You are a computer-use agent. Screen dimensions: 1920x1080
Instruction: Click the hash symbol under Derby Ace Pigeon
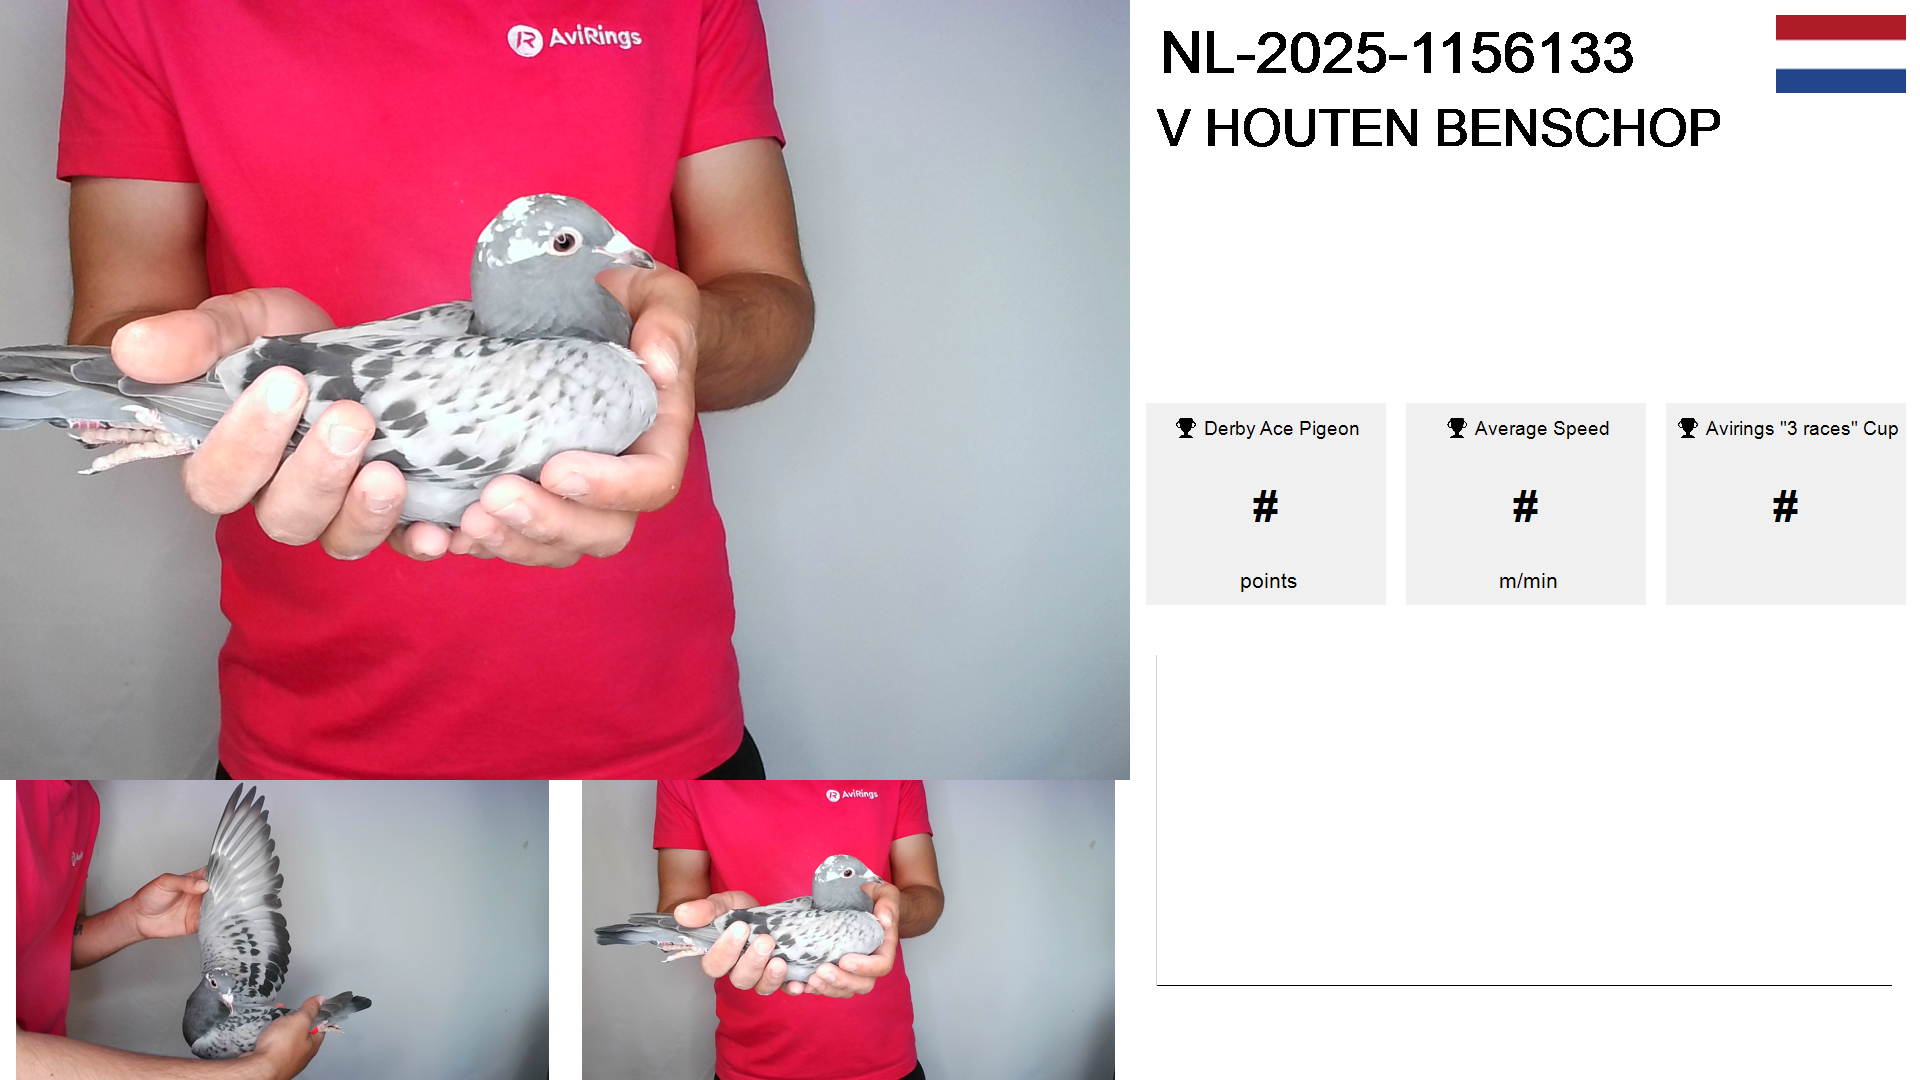[1265, 506]
